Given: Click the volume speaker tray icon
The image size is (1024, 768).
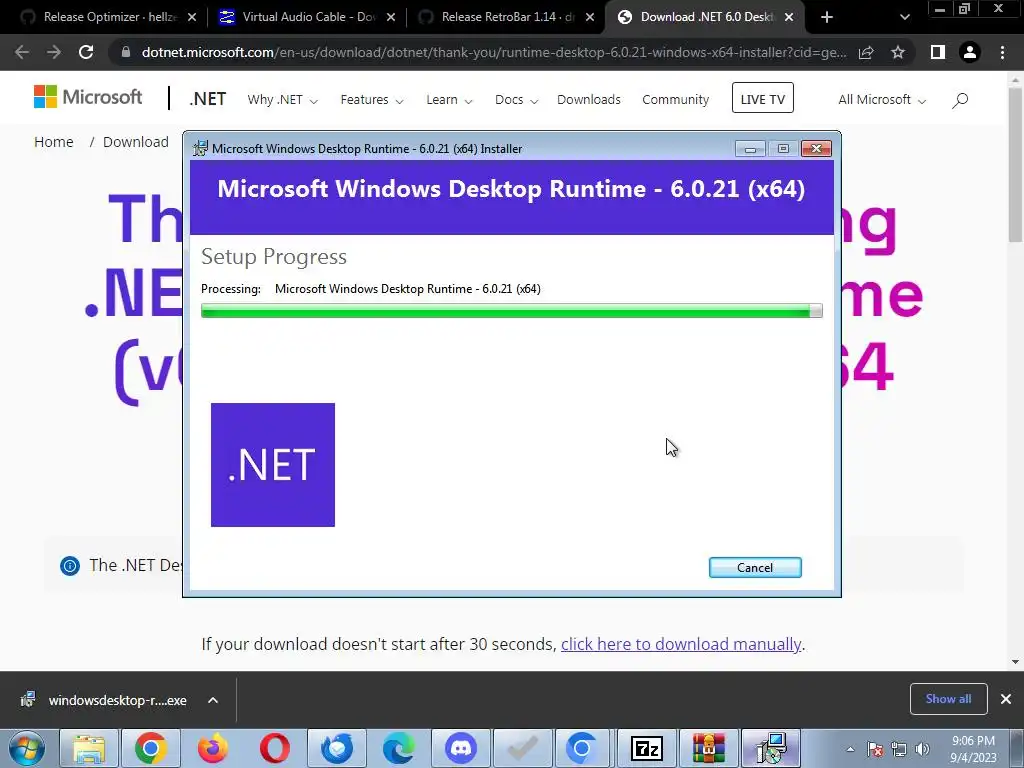Looking at the screenshot, I should coord(923,749).
